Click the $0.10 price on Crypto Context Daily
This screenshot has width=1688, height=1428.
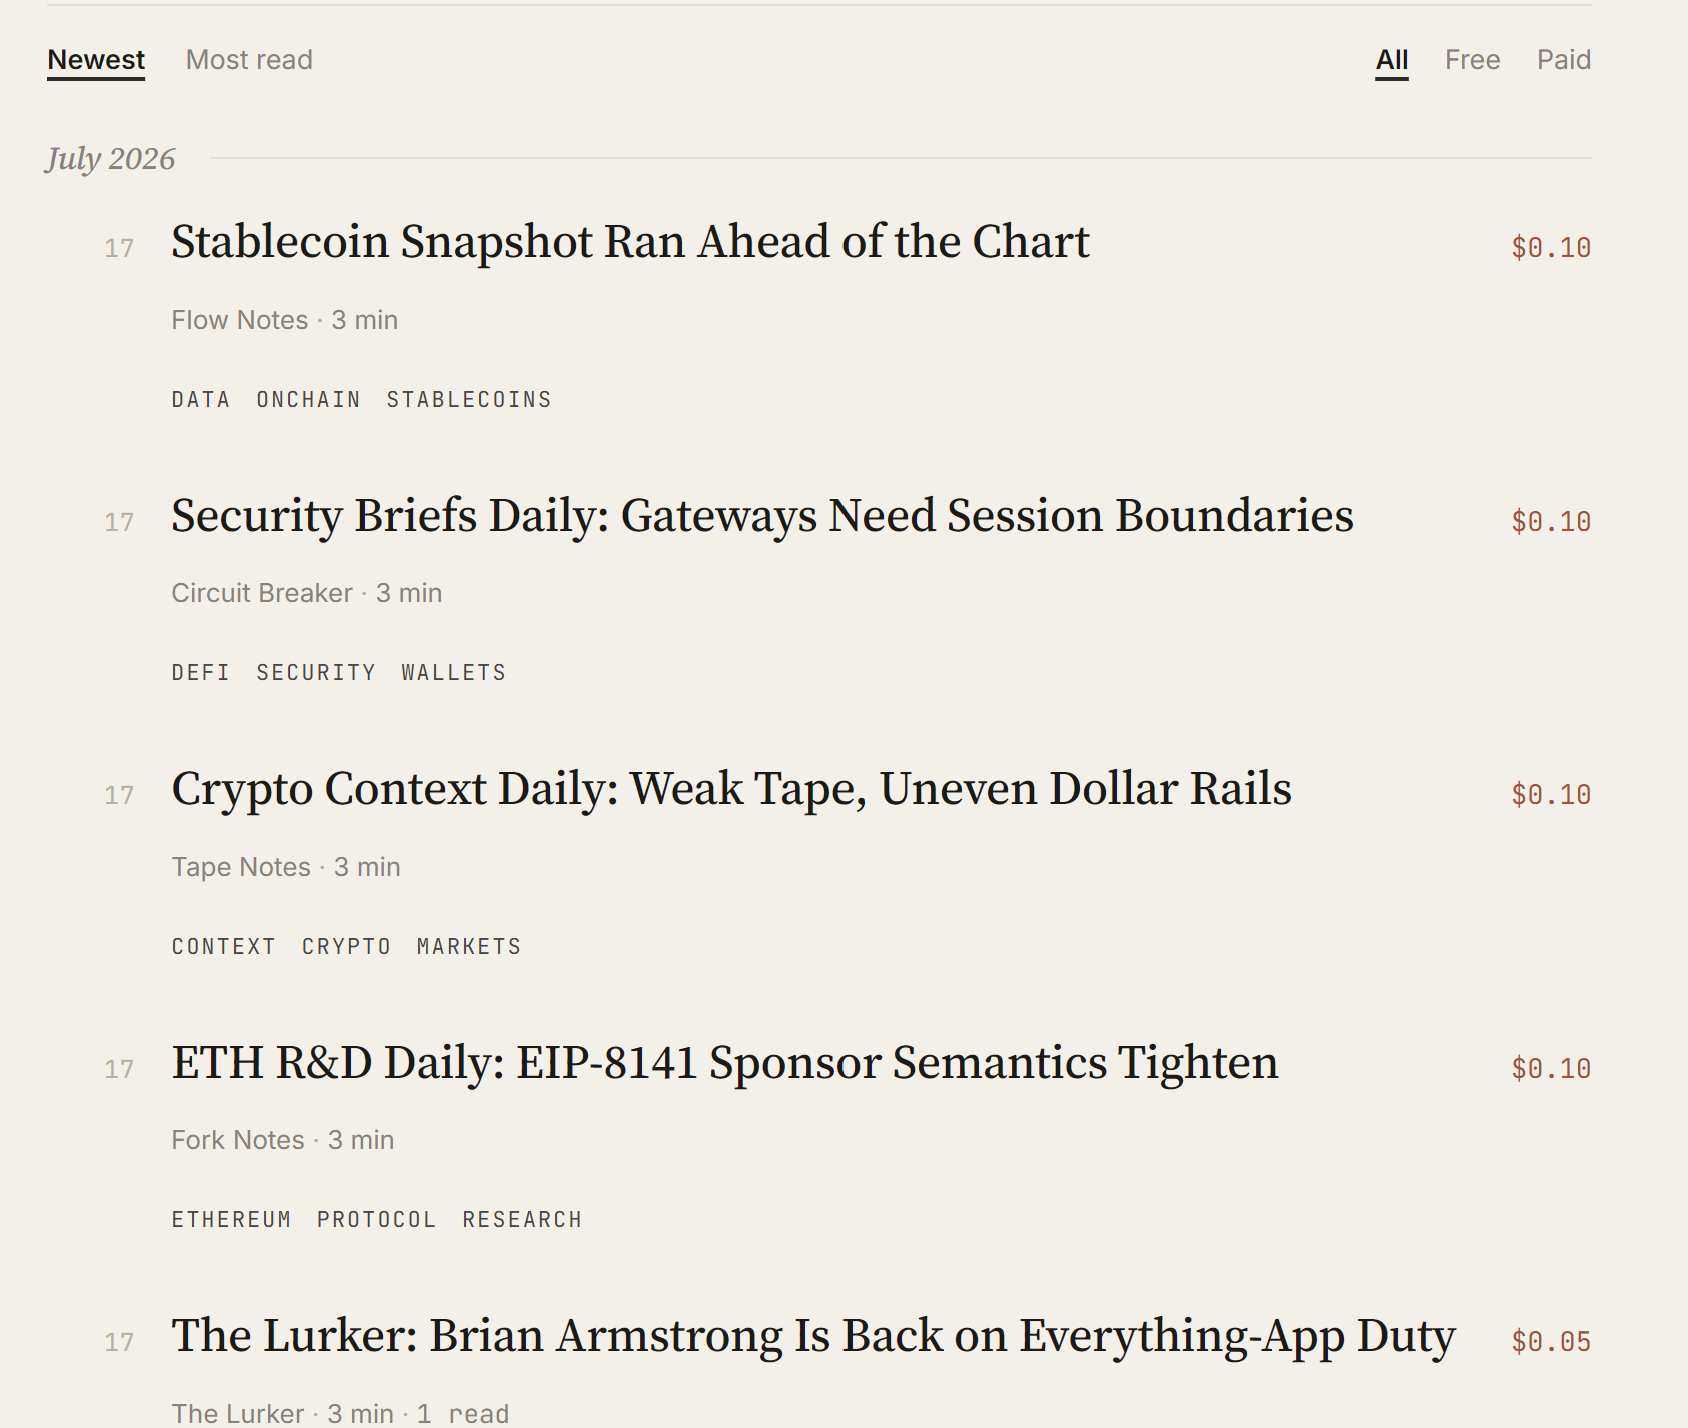pyautogui.click(x=1551, y=795)
